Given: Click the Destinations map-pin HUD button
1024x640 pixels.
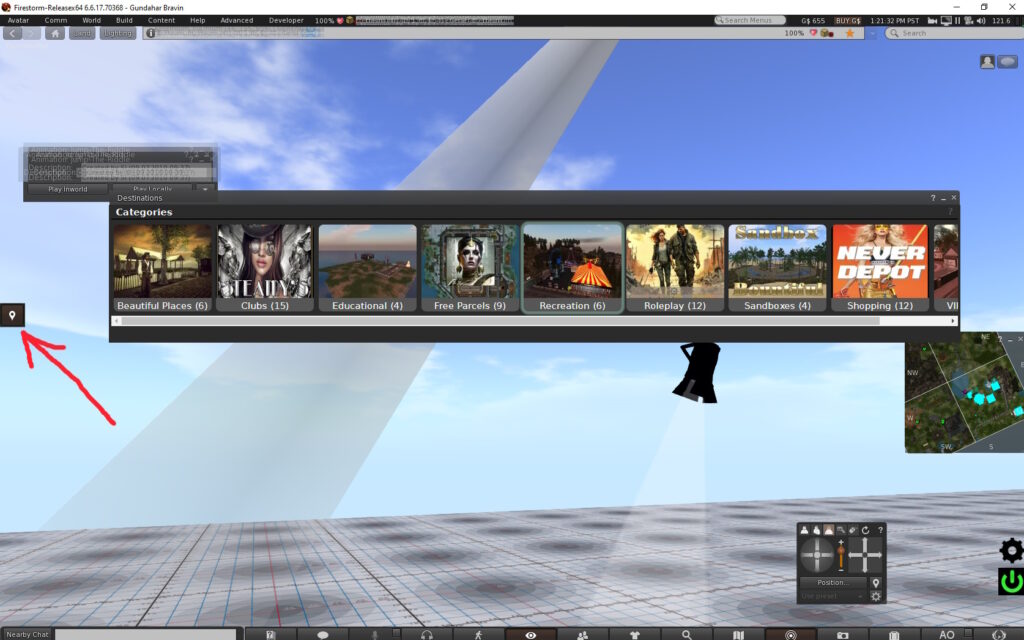Looking at the screenshot, I should tap(13, 315).
